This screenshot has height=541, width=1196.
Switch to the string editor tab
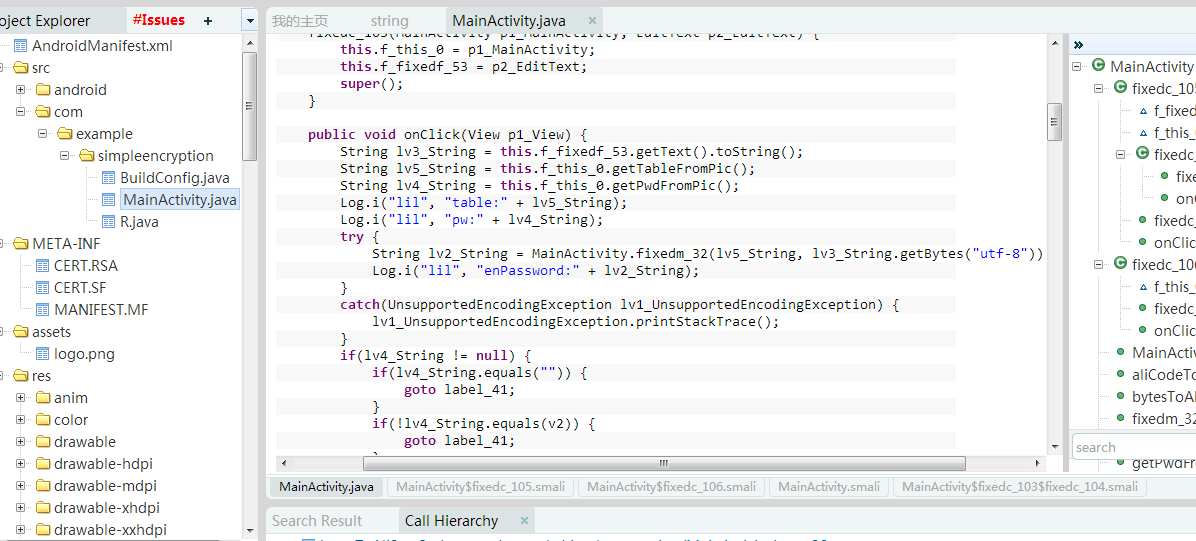[x=389, y=21]
